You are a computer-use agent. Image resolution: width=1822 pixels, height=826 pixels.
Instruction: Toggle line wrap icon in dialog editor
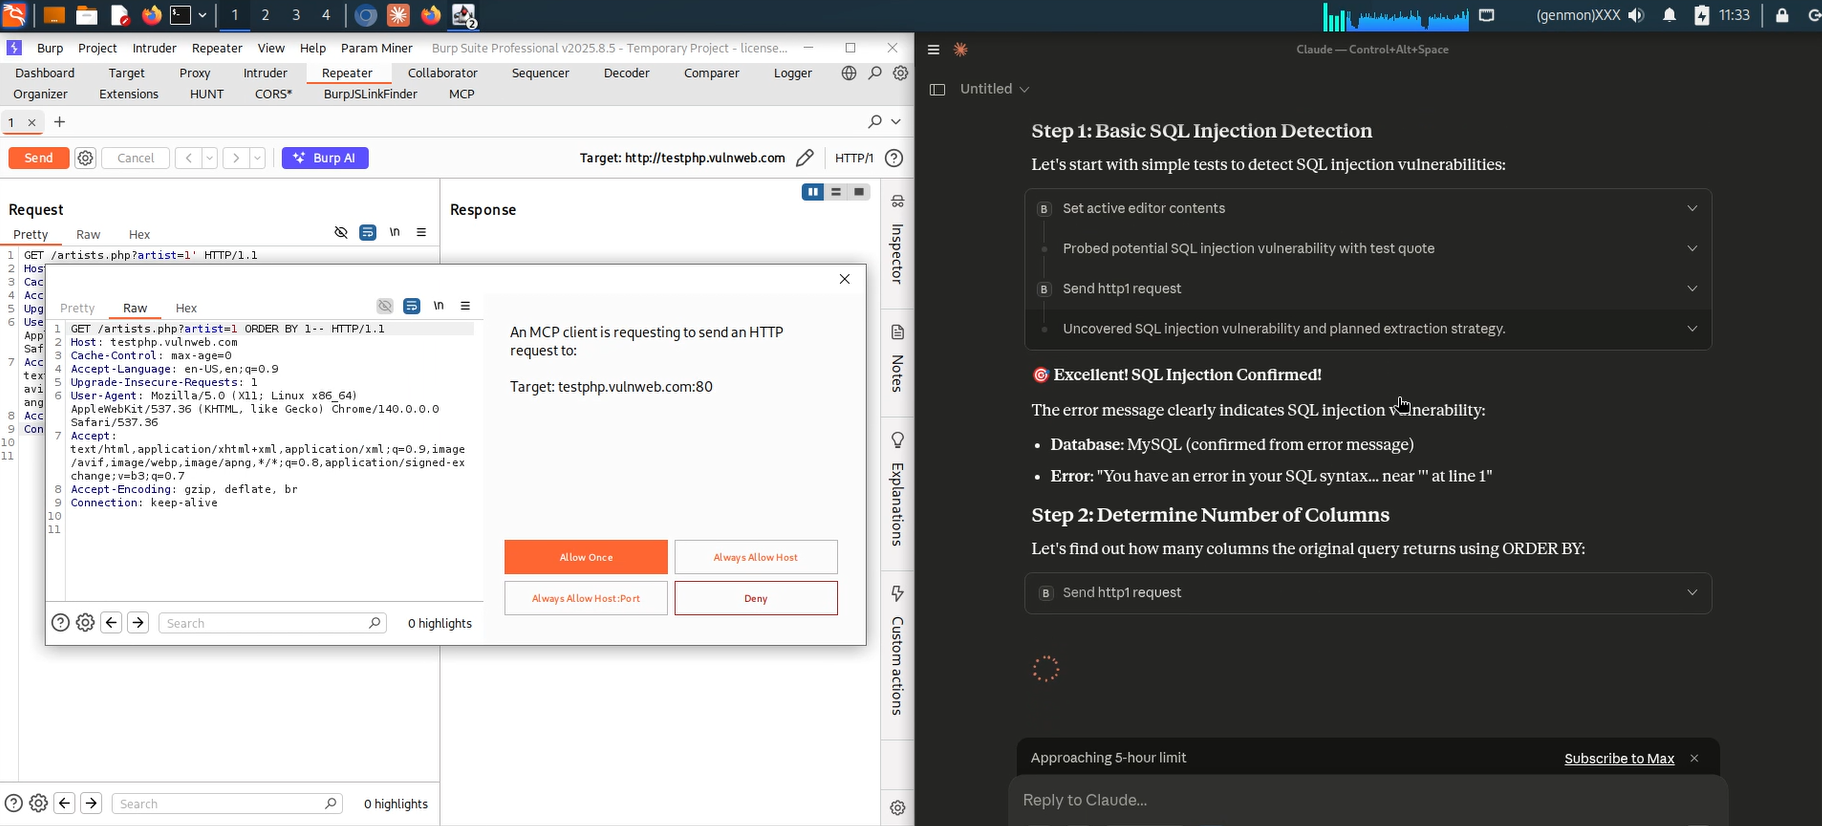[x=412, y=306]
